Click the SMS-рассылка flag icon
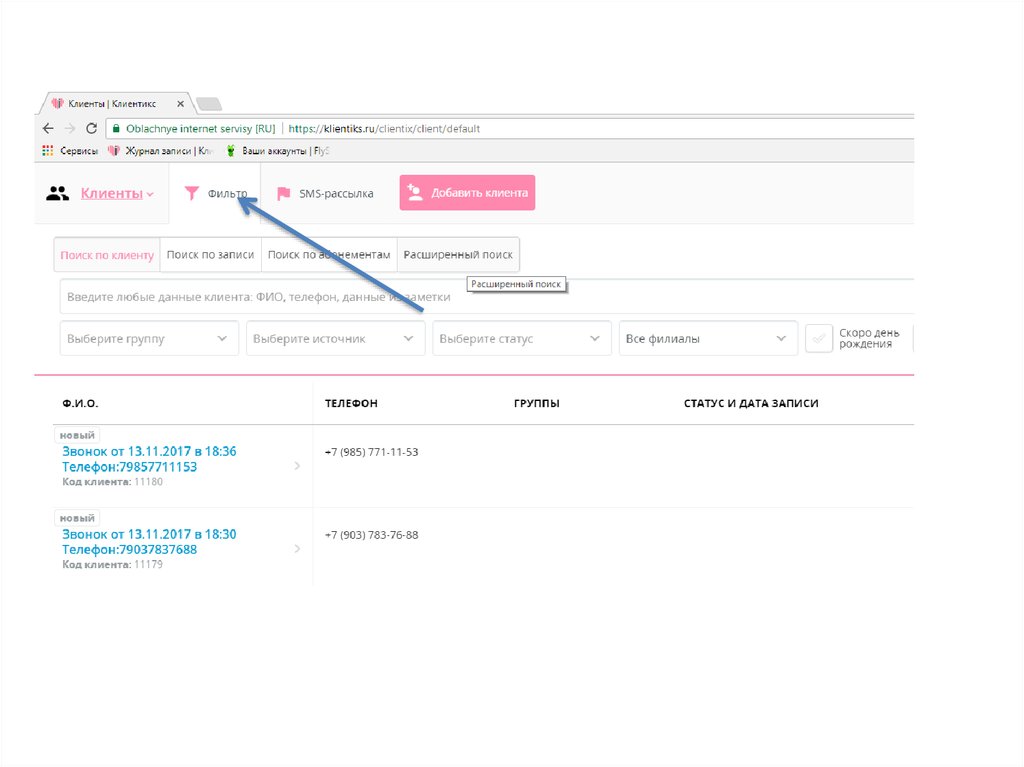Viewport: 1024px width, 767px height. click(x=284, y=194)
